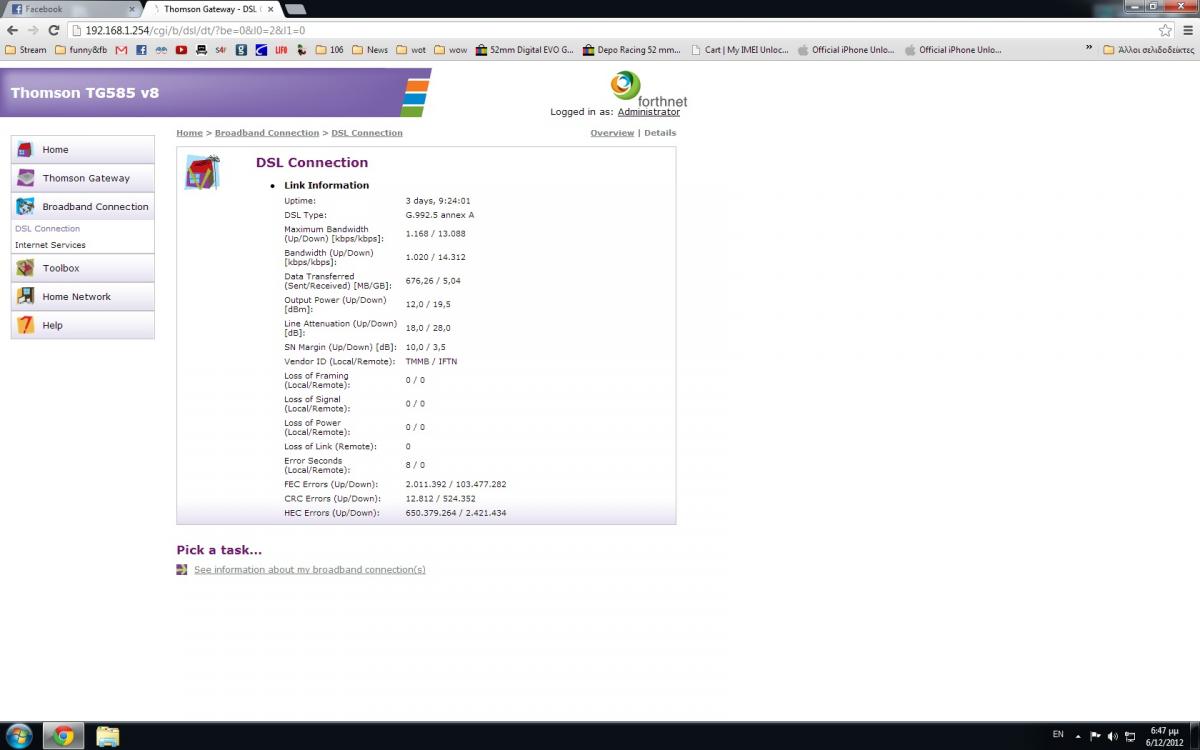Click the Forthnet logo
1200x750 pixels.
click(648, 89)
